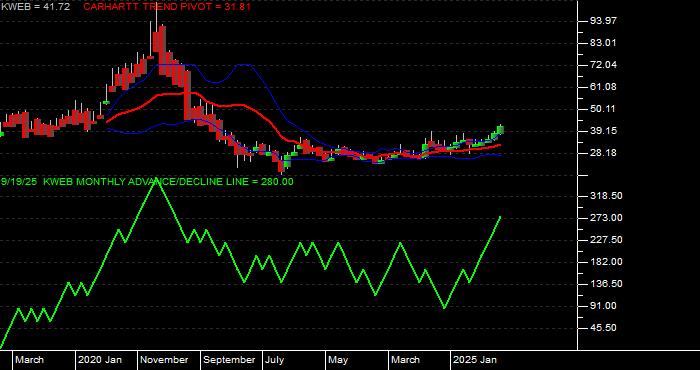Click the 28.18 price axis value
This screenshot has width=700, height=370.
tap(603, 153)
